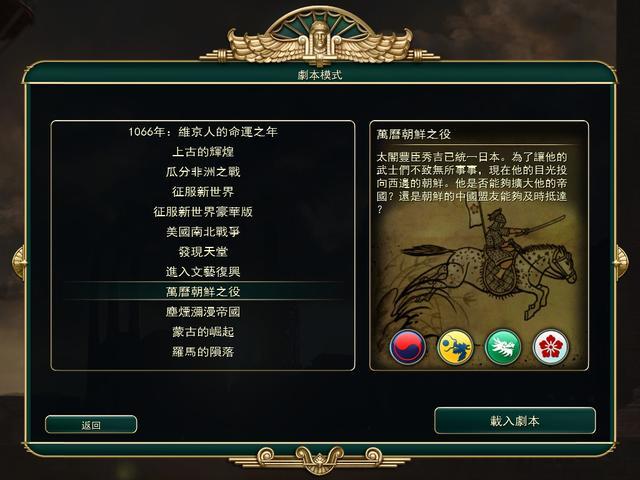Click the 返回 back button

91,425
